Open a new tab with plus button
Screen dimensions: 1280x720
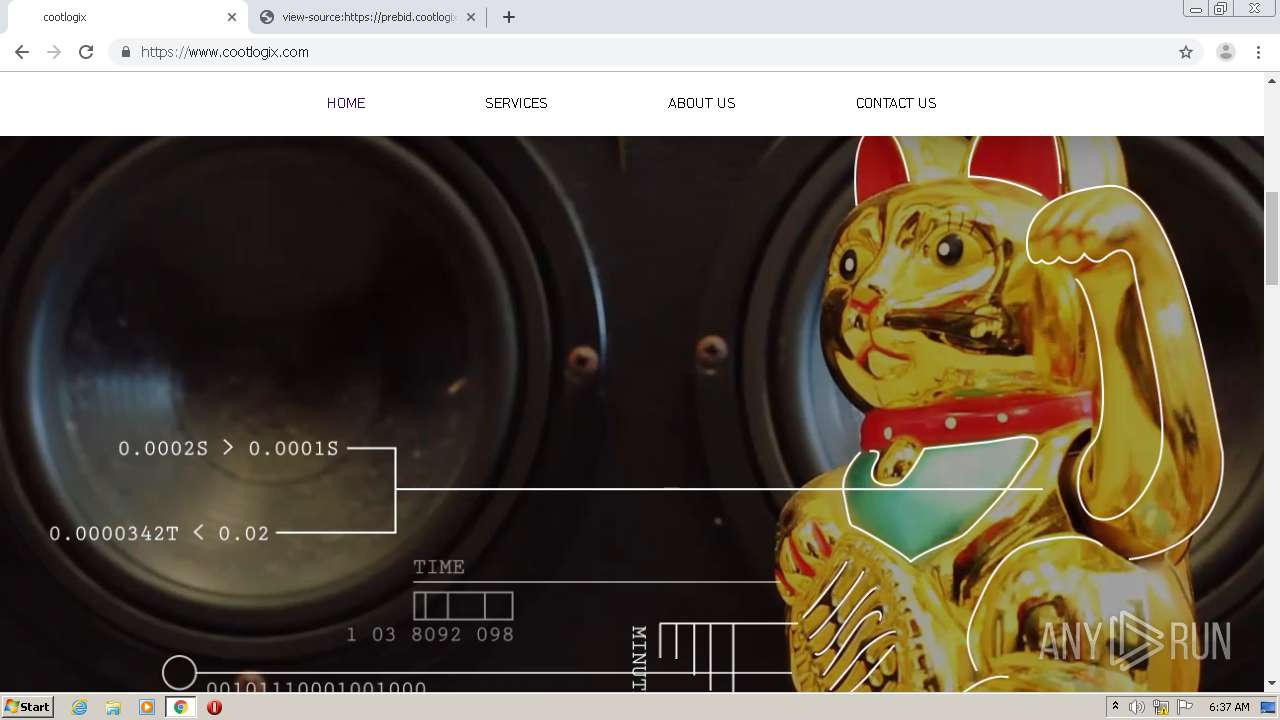(509, 17)
